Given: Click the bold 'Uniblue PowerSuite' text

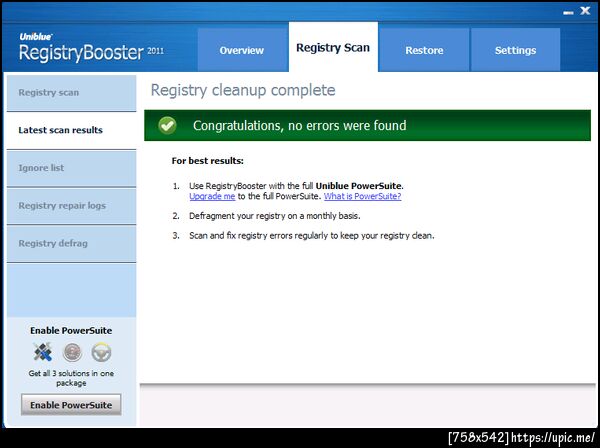Looking at the screenshot, I should pos(359,186).
